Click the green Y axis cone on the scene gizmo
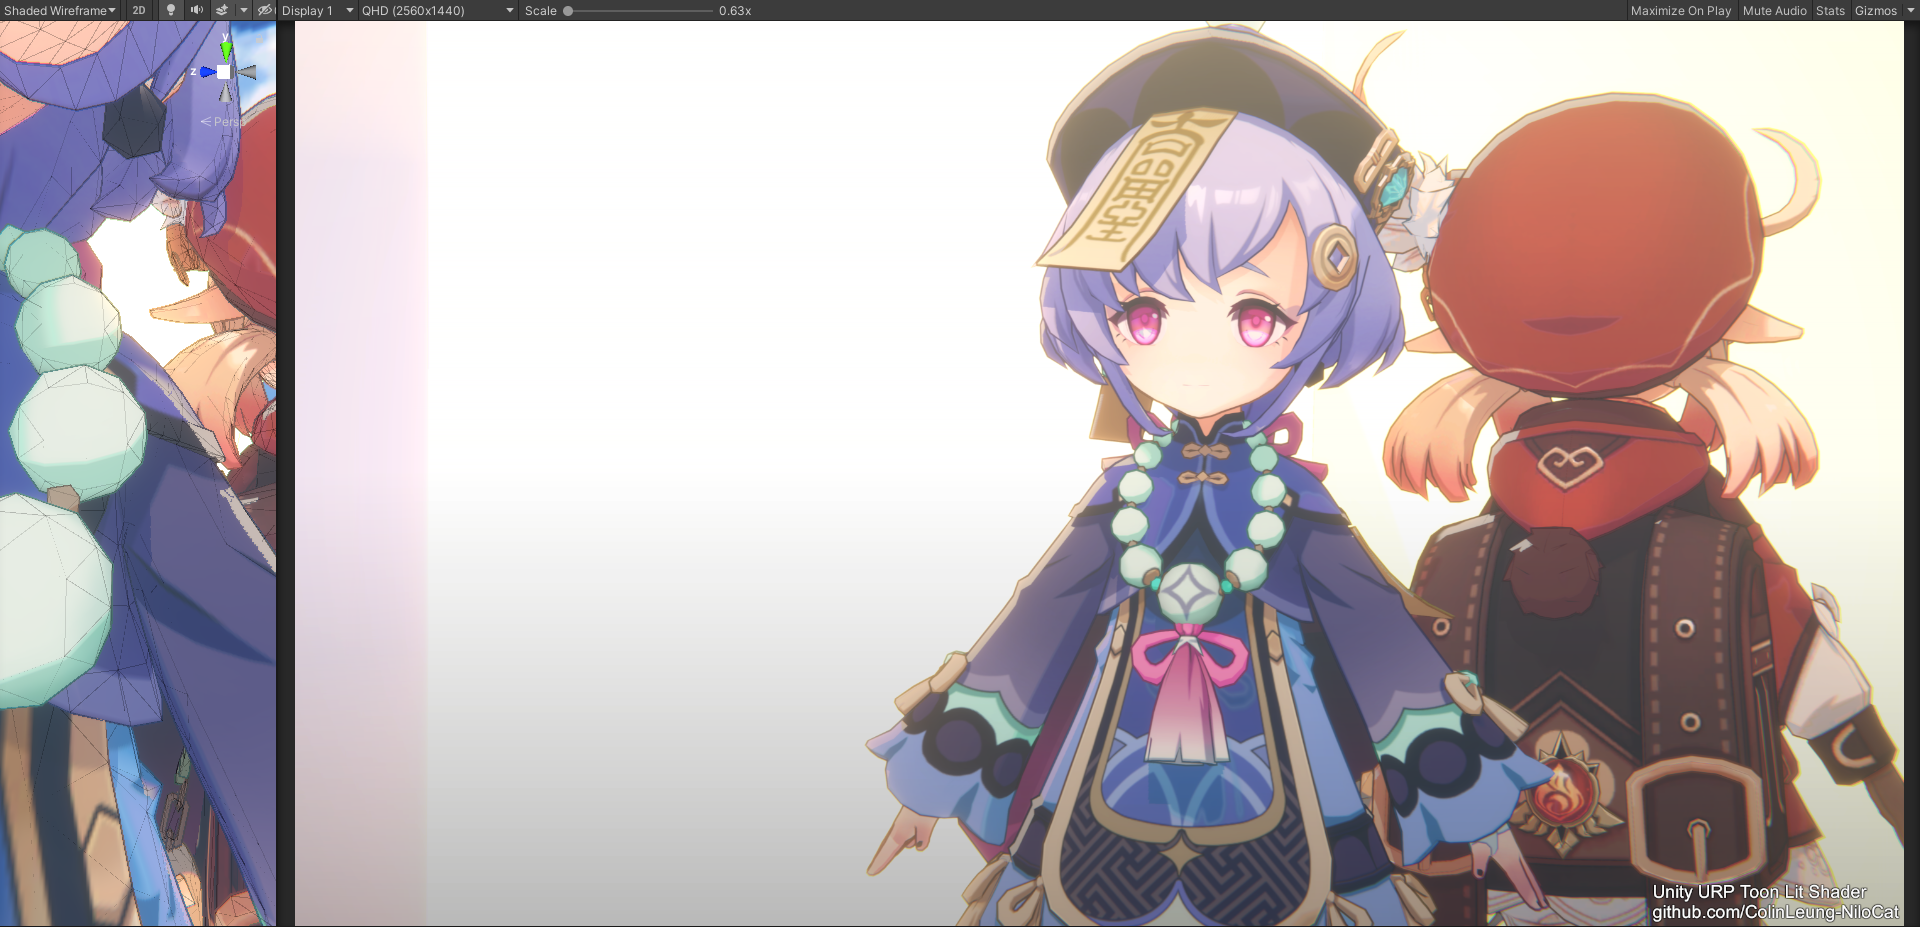 (226, 49)
